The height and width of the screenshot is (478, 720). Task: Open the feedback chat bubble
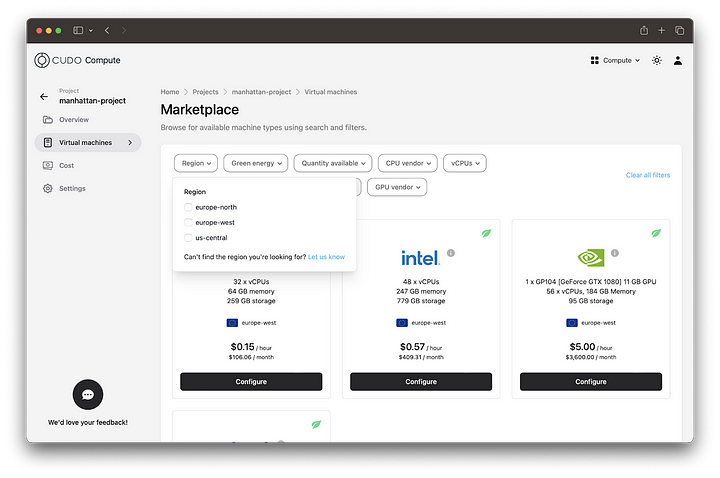(x=88, y=394)
